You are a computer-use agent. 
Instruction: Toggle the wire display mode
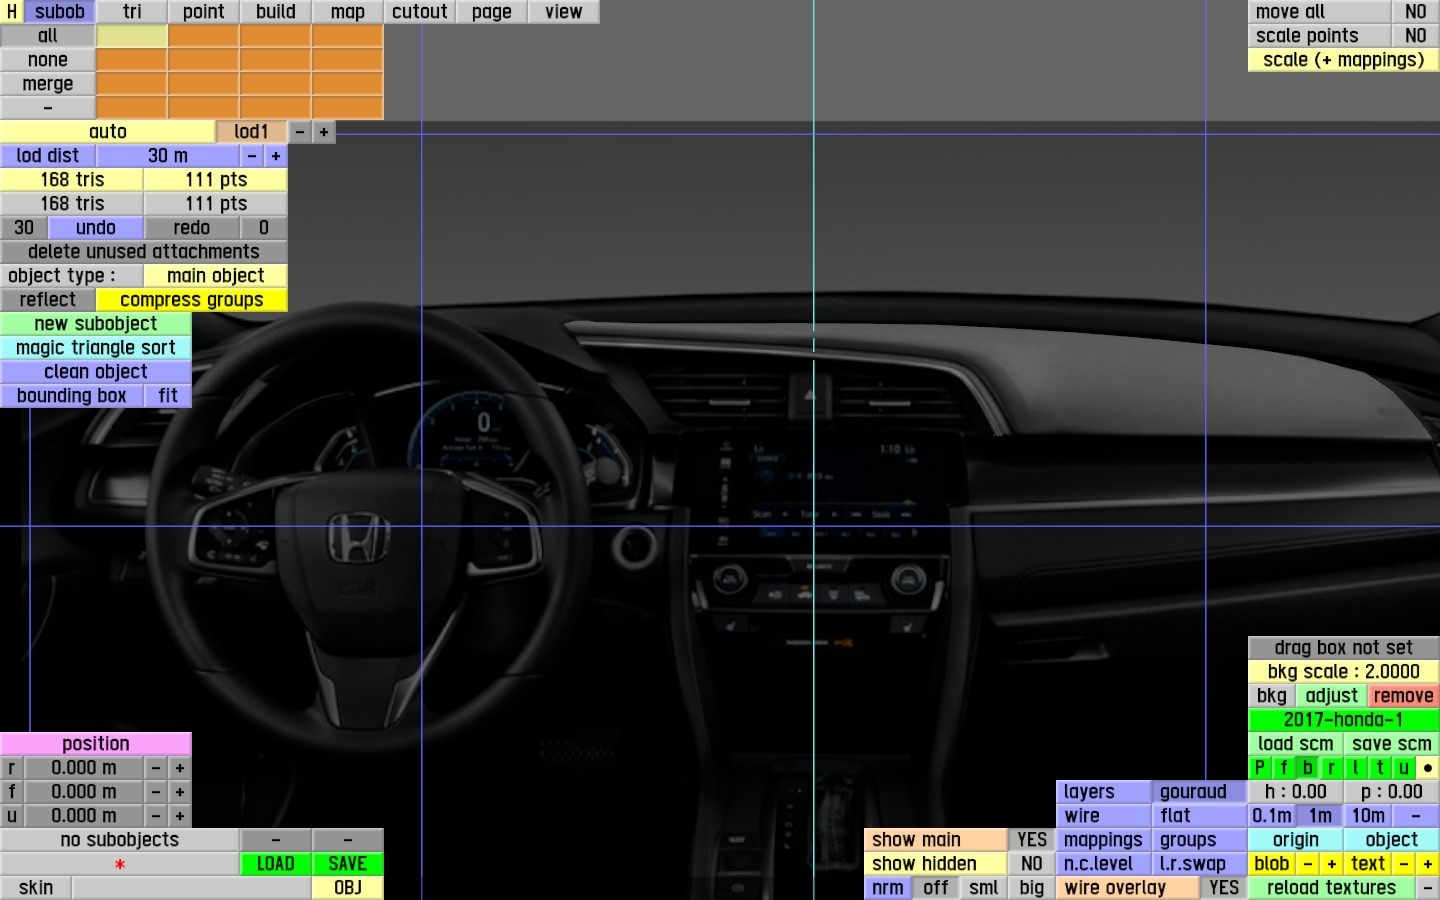coord(1104,816)
